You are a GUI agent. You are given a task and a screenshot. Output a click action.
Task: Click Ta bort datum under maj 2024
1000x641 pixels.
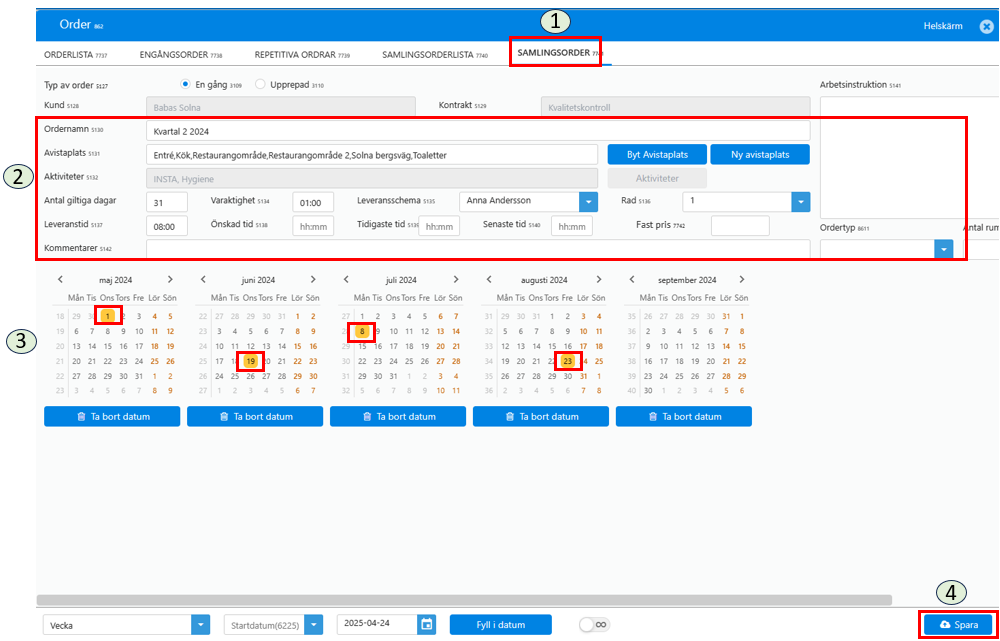112,416
